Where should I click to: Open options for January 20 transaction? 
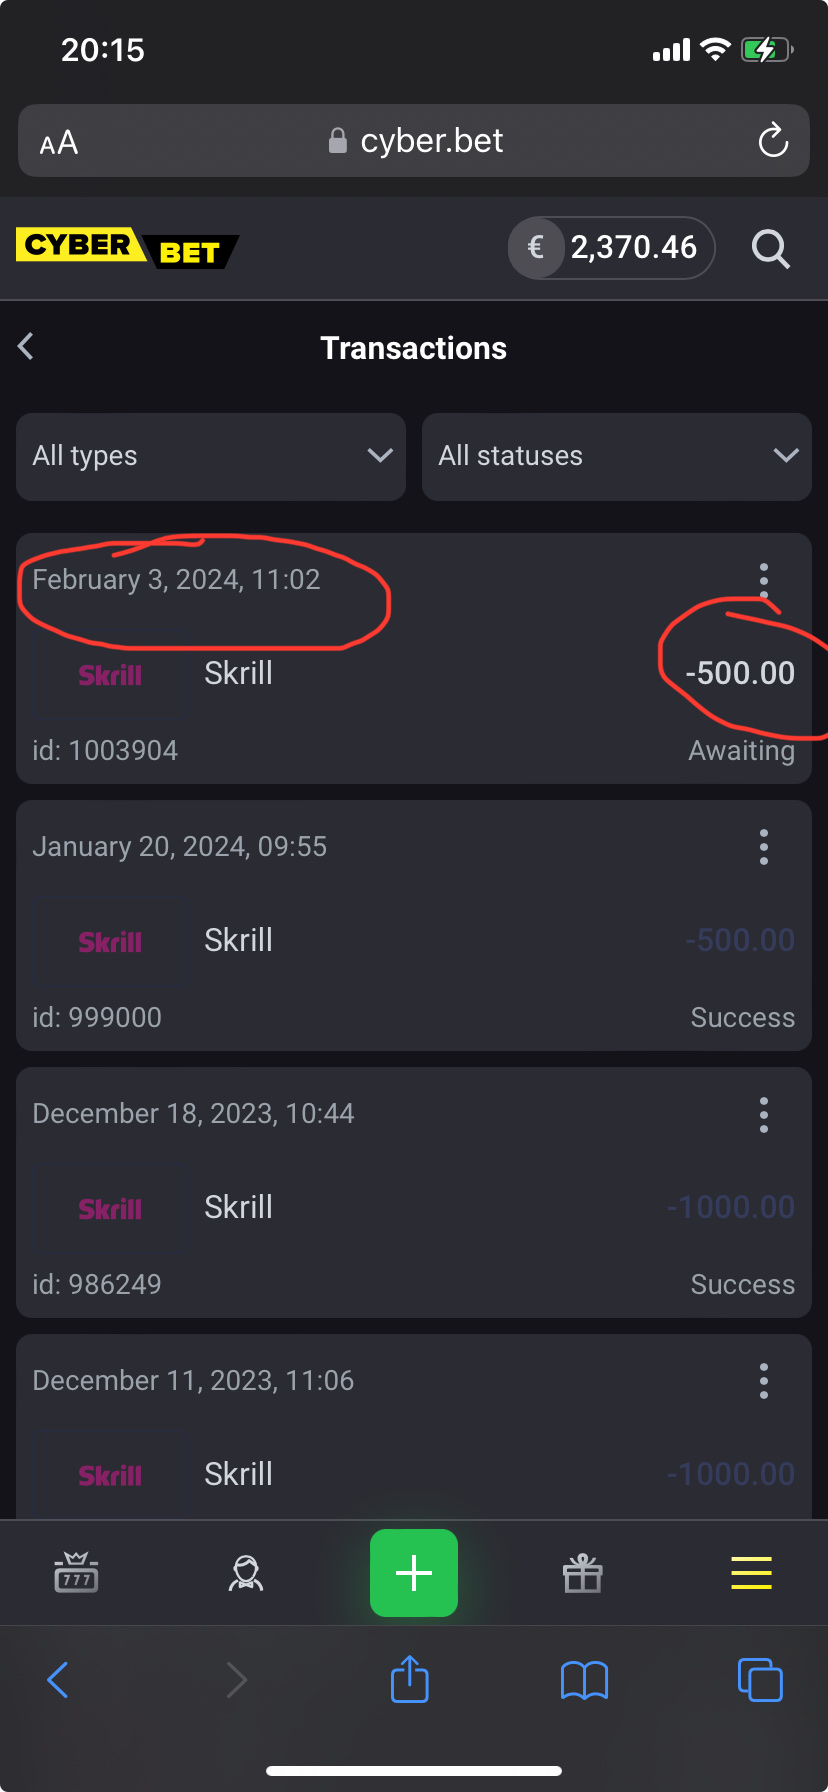click(x=764, y=847)
